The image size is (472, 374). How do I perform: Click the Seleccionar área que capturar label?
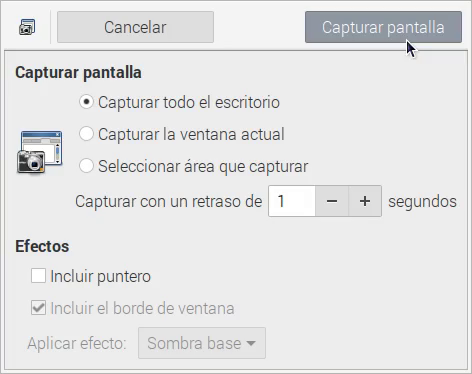[x=203, y=166]
